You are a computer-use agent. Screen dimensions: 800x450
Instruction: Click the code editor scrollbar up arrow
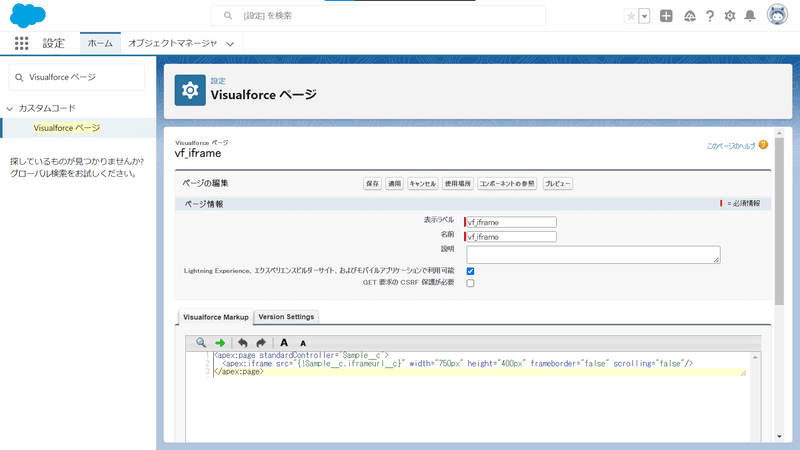pyautogui.click(x=755, y=357)
